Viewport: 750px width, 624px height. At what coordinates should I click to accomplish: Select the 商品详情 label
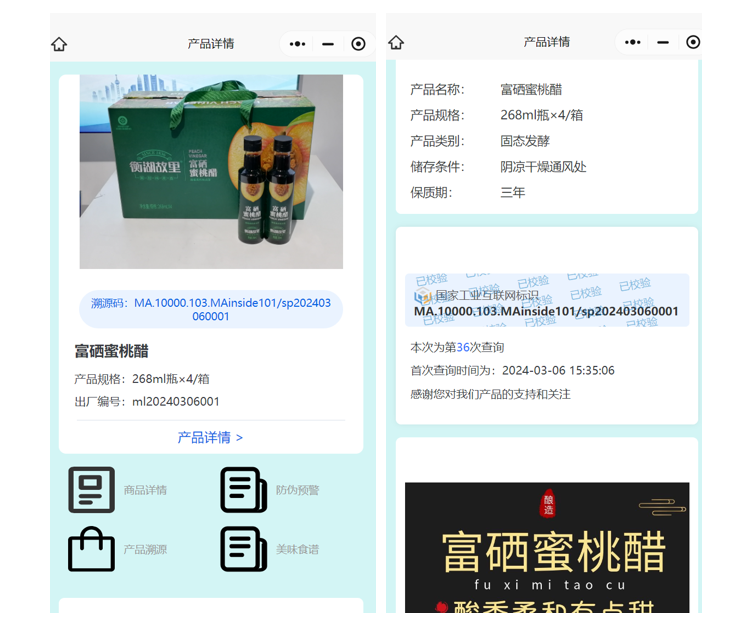pyautogui.click(x=145, y=490)
